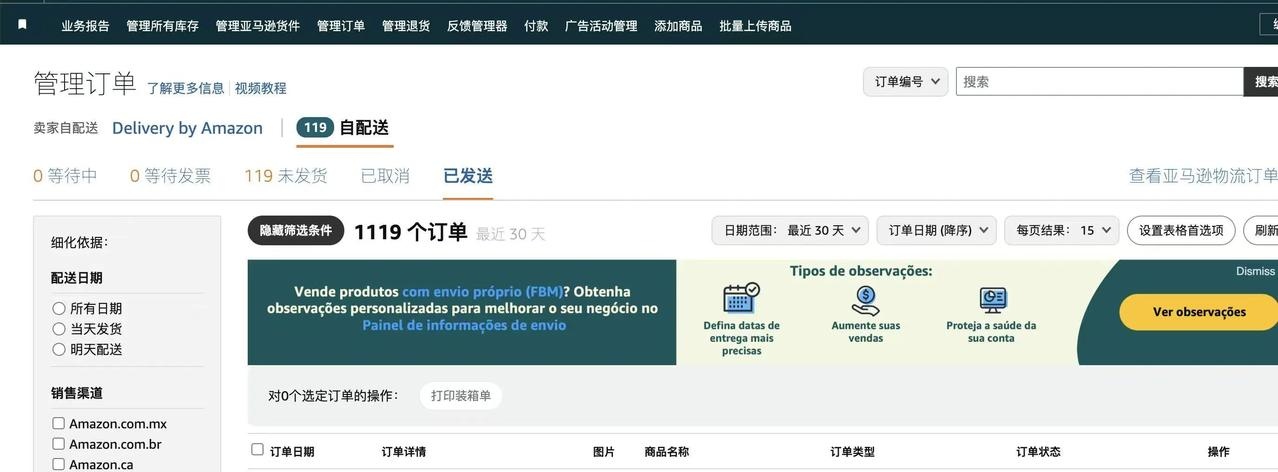The height and width of the screenshot is (472, 1278).
Task: Click the 商品名称 column header
Action: (667, 452)
